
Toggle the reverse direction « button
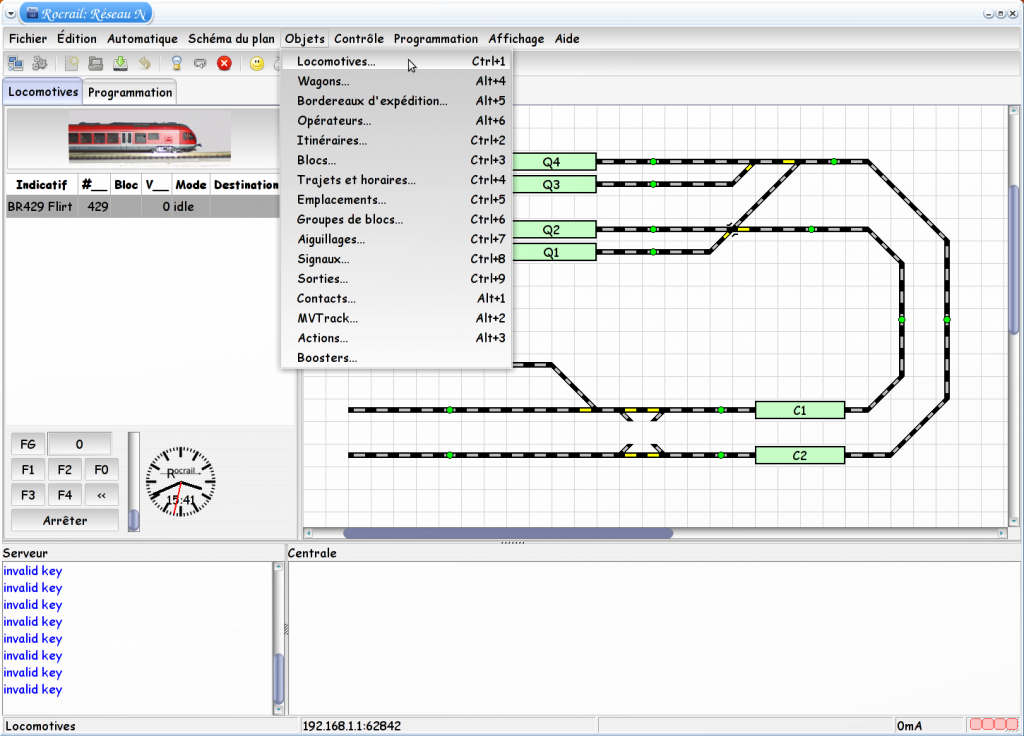click(x=101, y=494)
